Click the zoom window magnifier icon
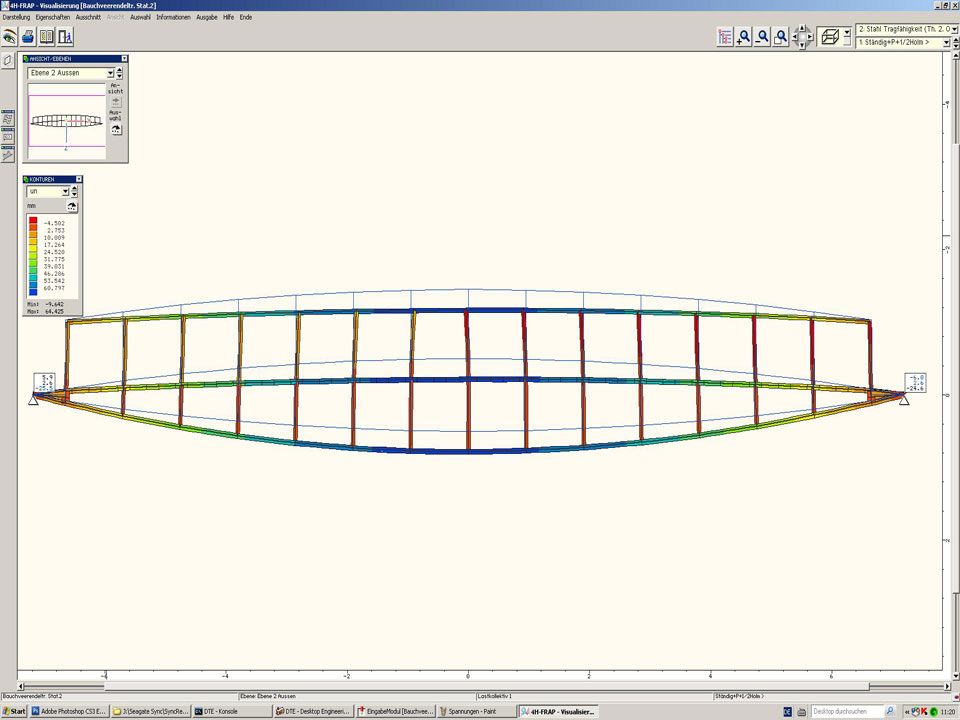 782,37
